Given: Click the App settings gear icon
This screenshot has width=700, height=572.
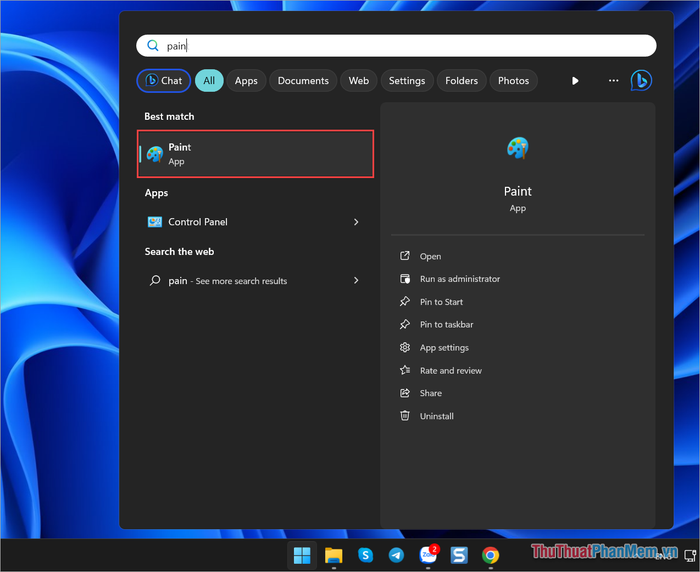Looking at the screenshot, I should pos(404,347).
